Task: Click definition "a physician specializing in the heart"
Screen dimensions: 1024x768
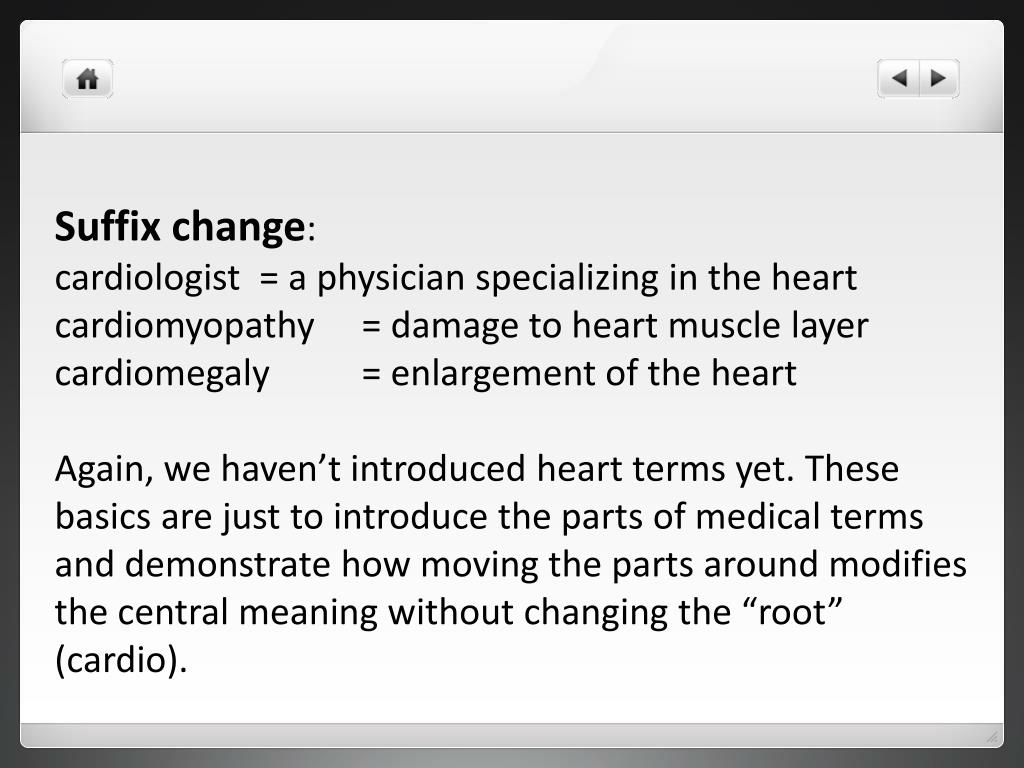Action: [x=573, y=278]
